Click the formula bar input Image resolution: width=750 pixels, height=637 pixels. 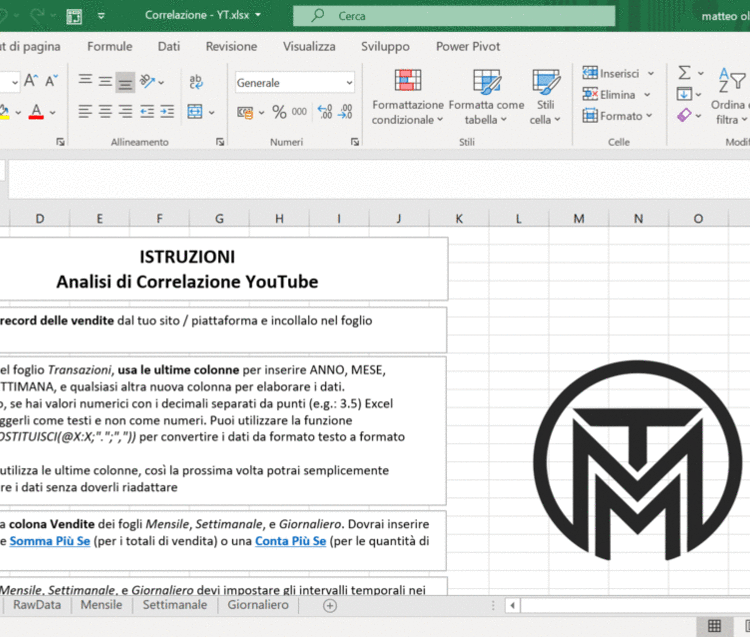pyautogui.click(x=379, y=179)
